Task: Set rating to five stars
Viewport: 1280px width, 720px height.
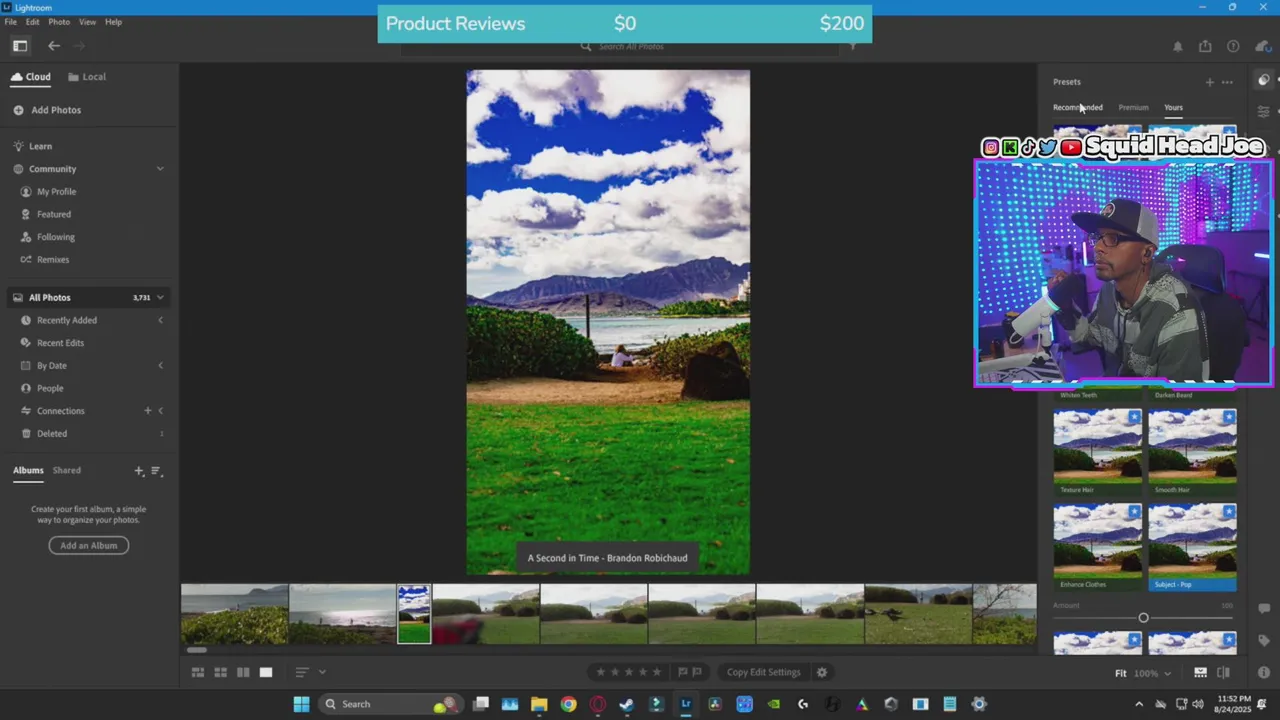Action: point(656,672)
